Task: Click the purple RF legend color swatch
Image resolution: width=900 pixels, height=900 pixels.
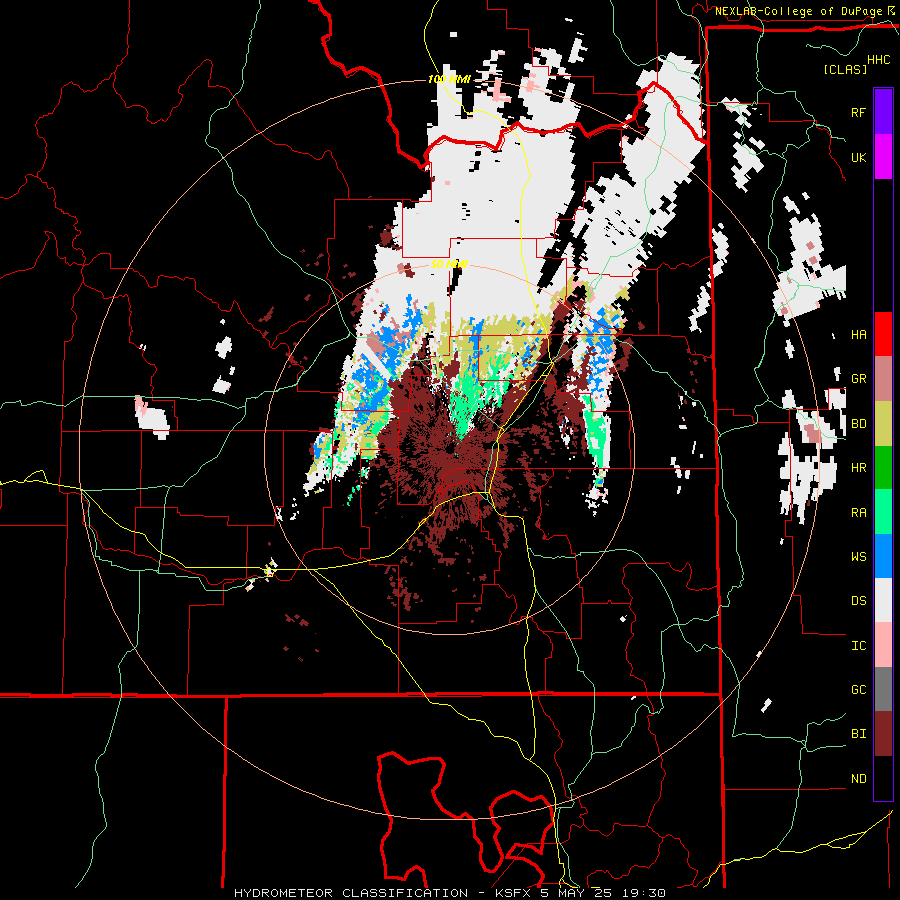Action: click(x=883, y=112)
